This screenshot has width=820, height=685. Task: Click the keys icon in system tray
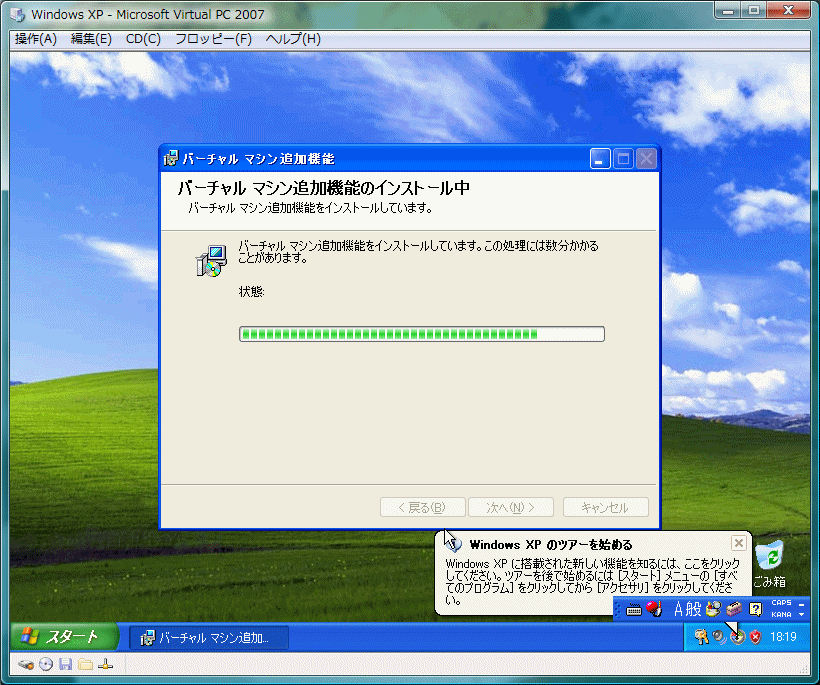click(701, 636)
